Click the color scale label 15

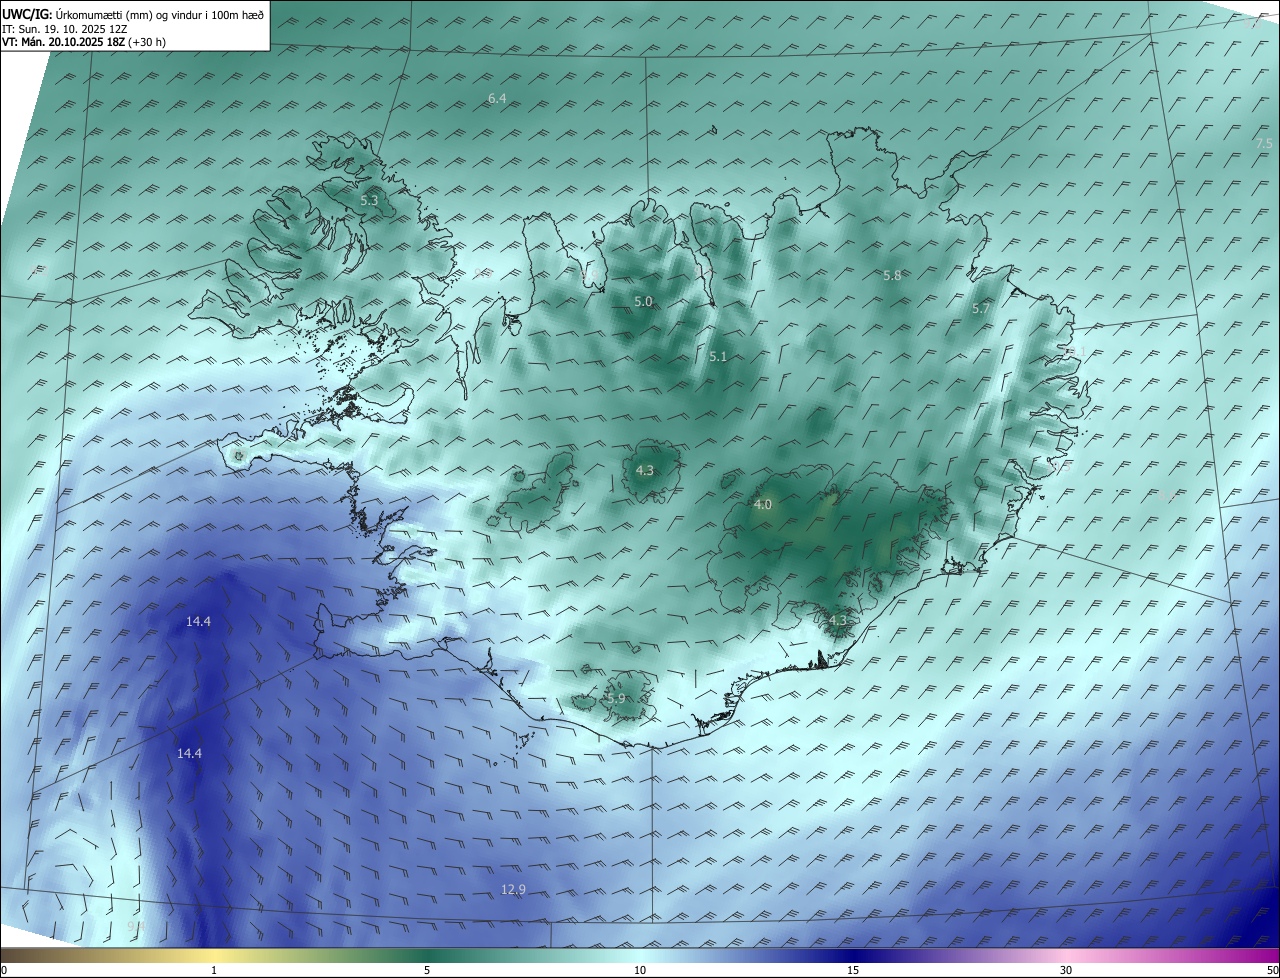click(853, 970)
